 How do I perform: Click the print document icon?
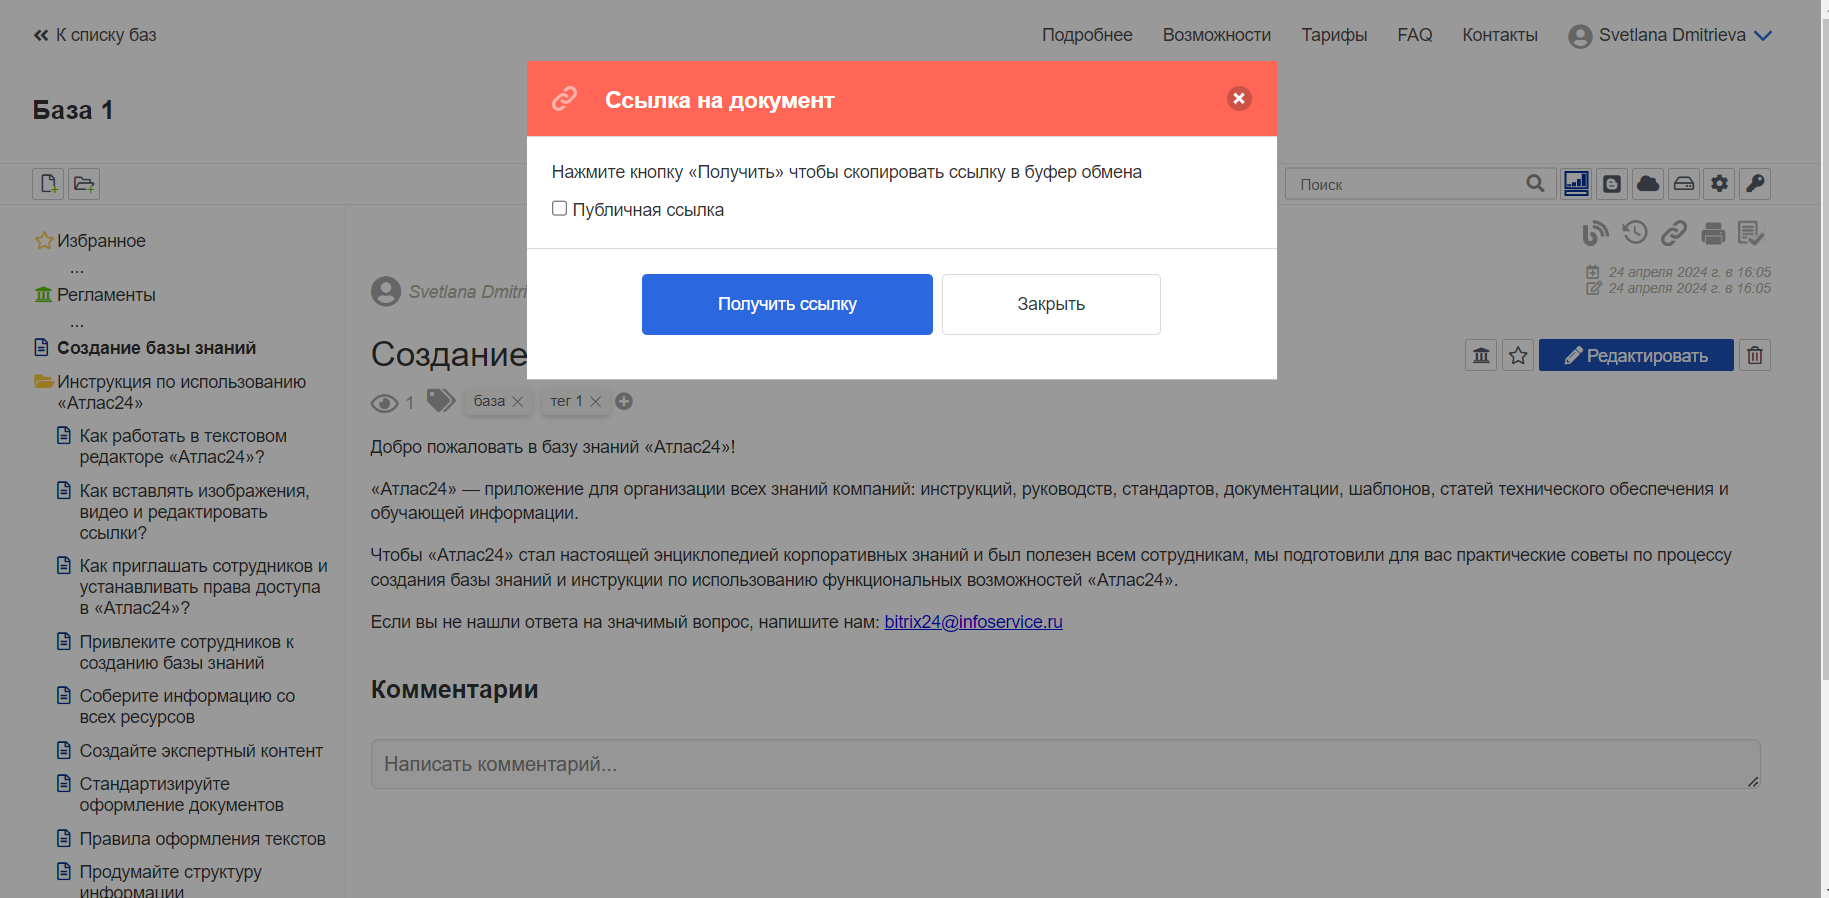[x=1713, y=233]
